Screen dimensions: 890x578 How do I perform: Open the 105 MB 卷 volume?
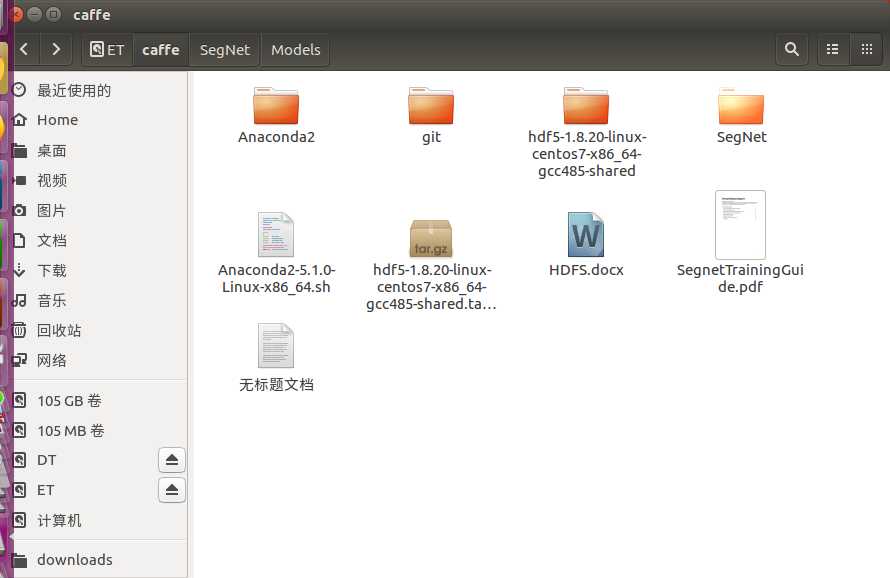pos(100,431)
